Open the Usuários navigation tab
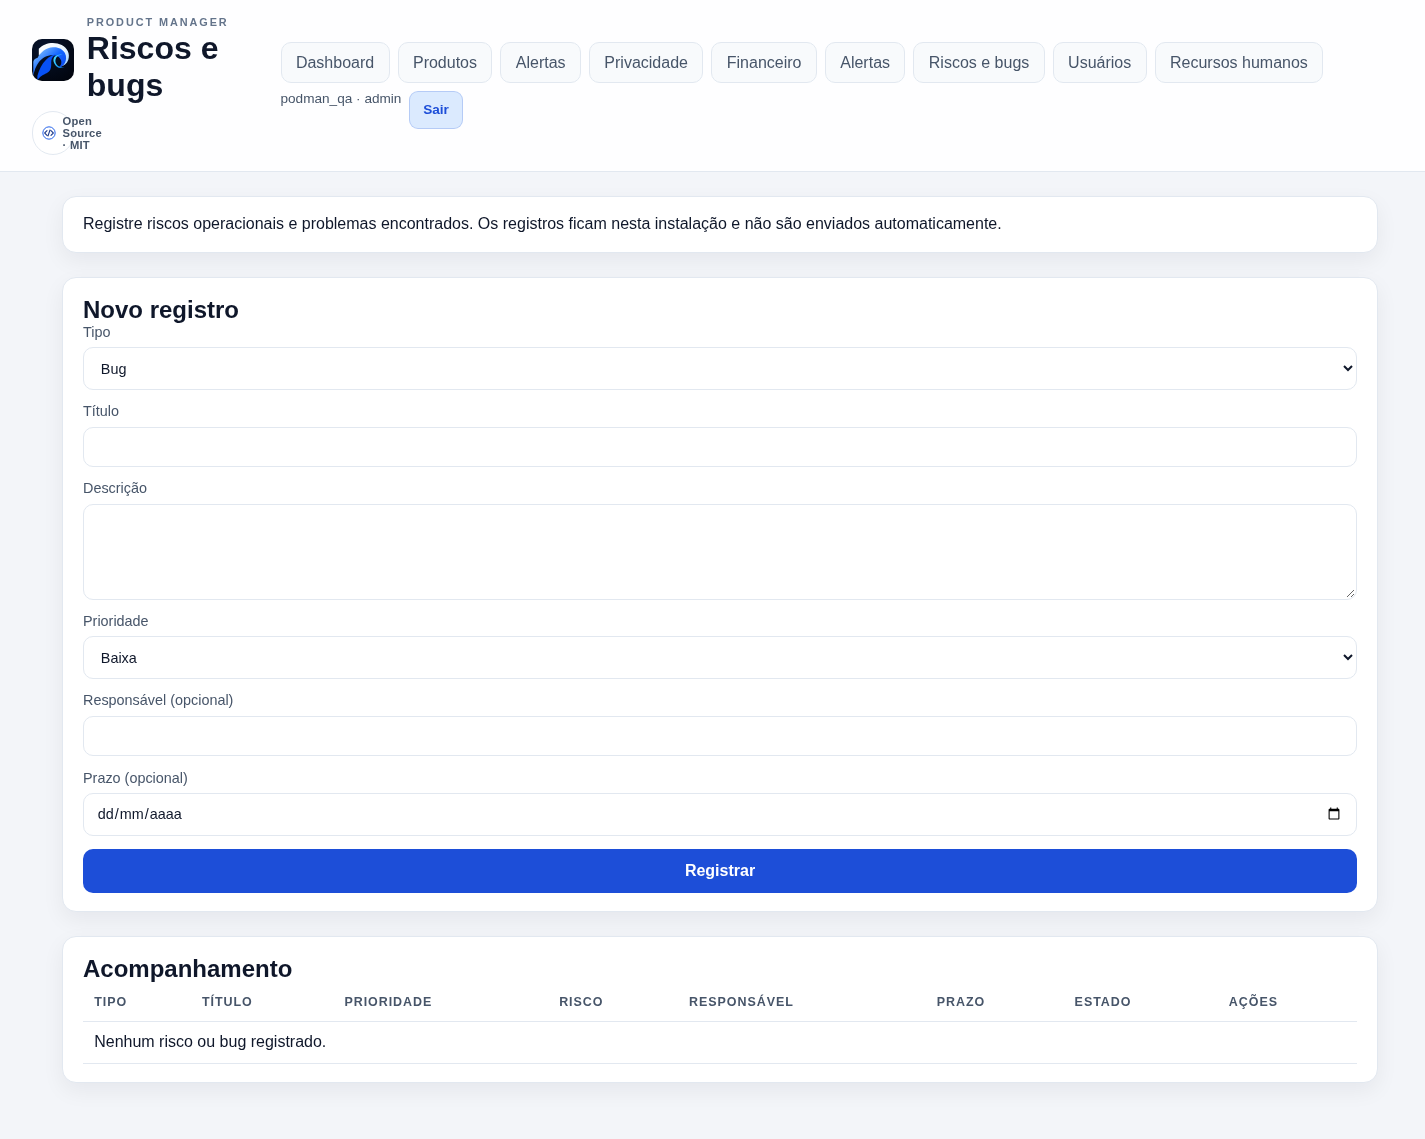1425x1139 pixels. click(1100, 62)
